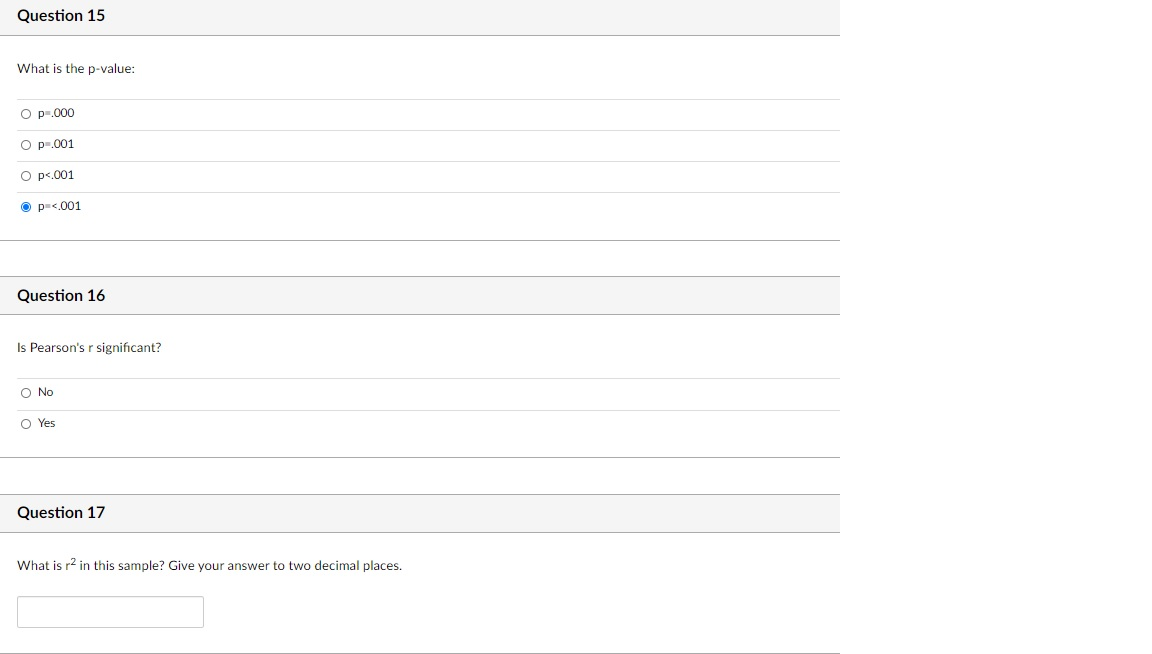The height and width of the screenshot is (654, 1152).
Task: Click the answer box for Question 17
Action: [x=110, y=611]
